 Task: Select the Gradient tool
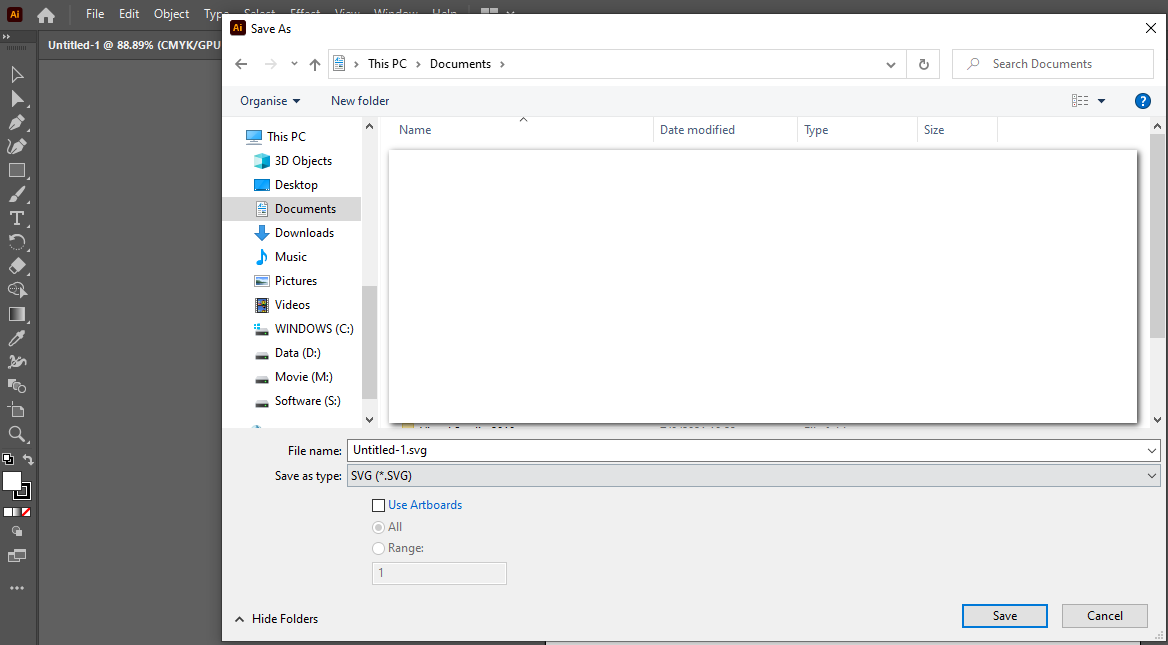tap(16, 314)
